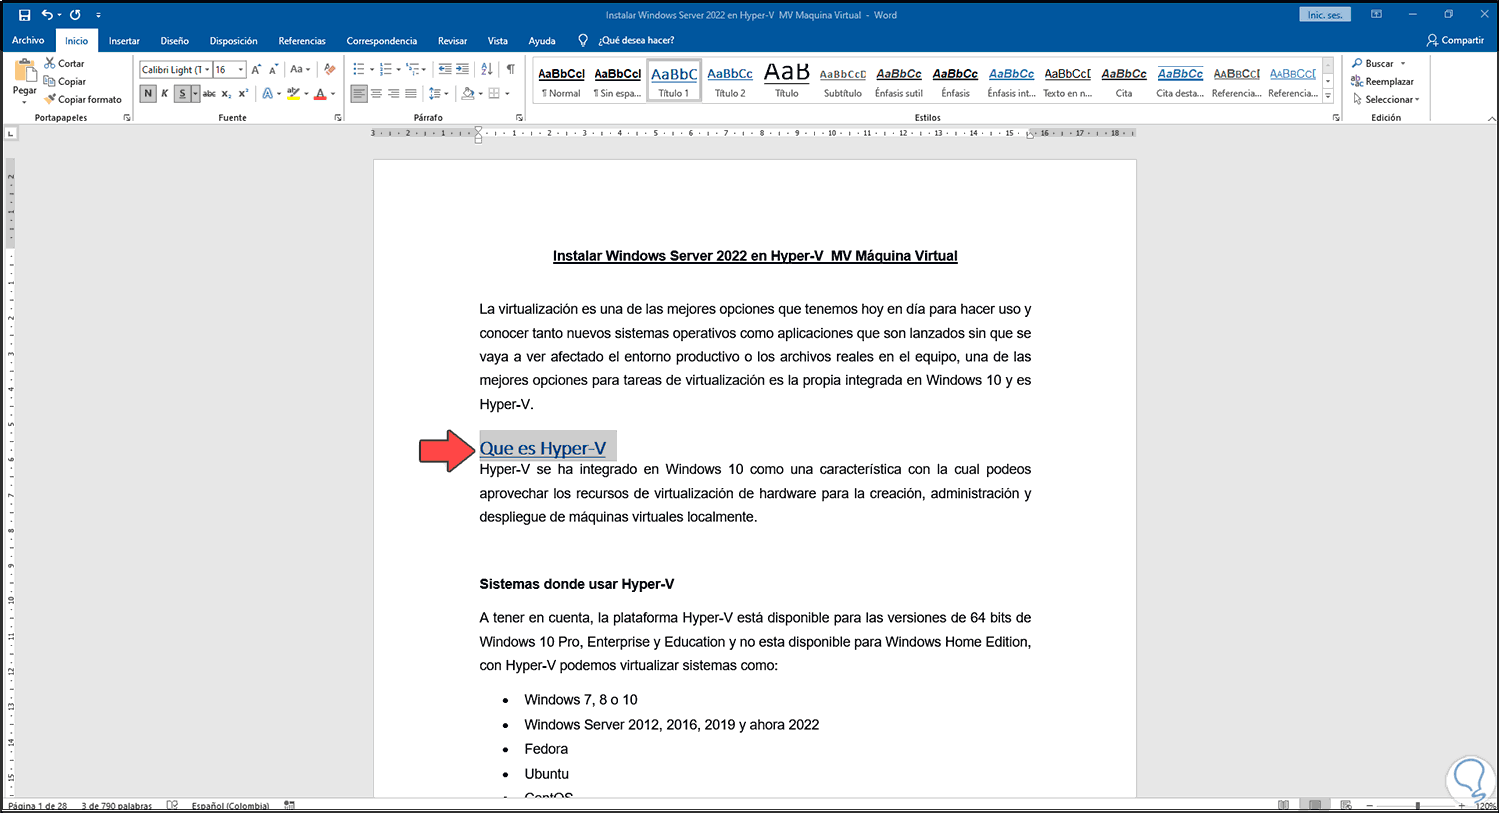
Task: Open the font size dropdown
Action: click(x=241, y=69)
